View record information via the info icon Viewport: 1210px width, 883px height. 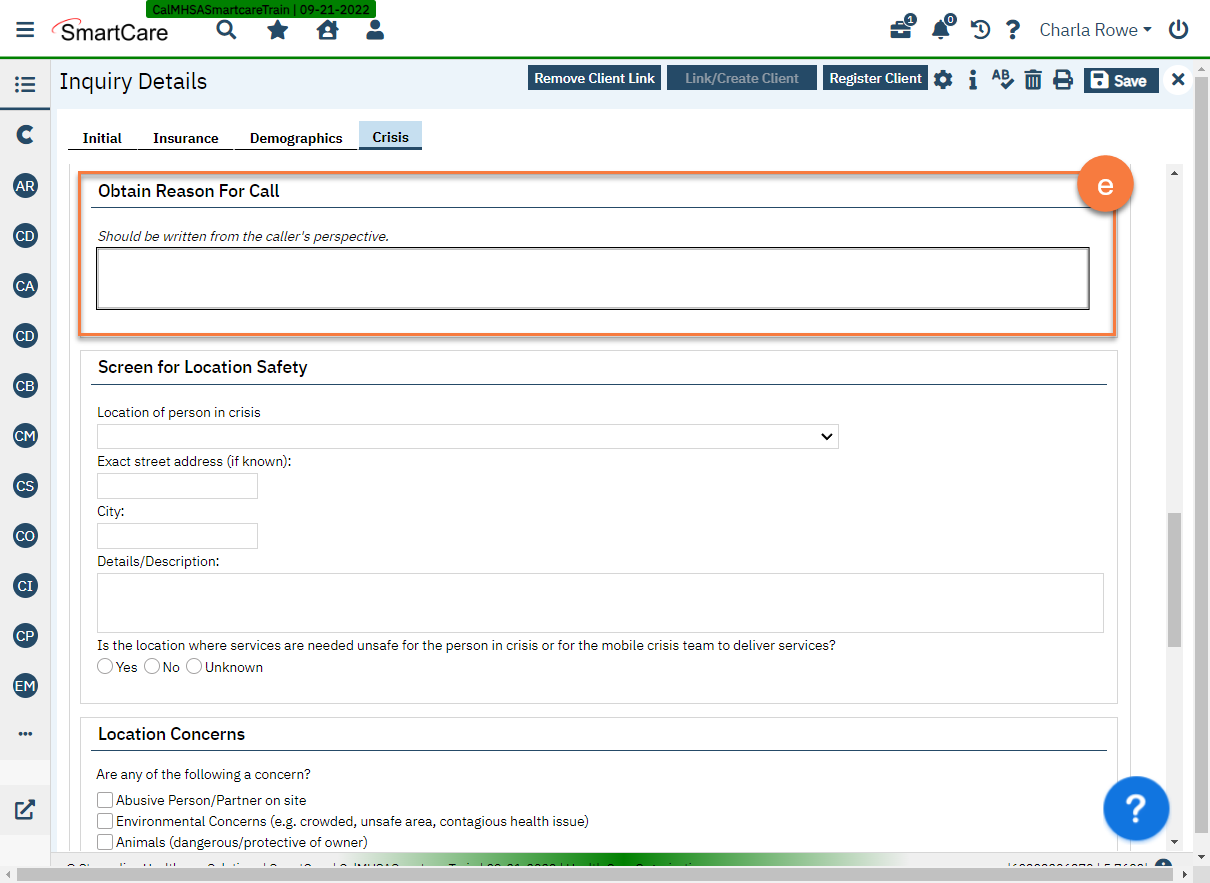[973, 79]
